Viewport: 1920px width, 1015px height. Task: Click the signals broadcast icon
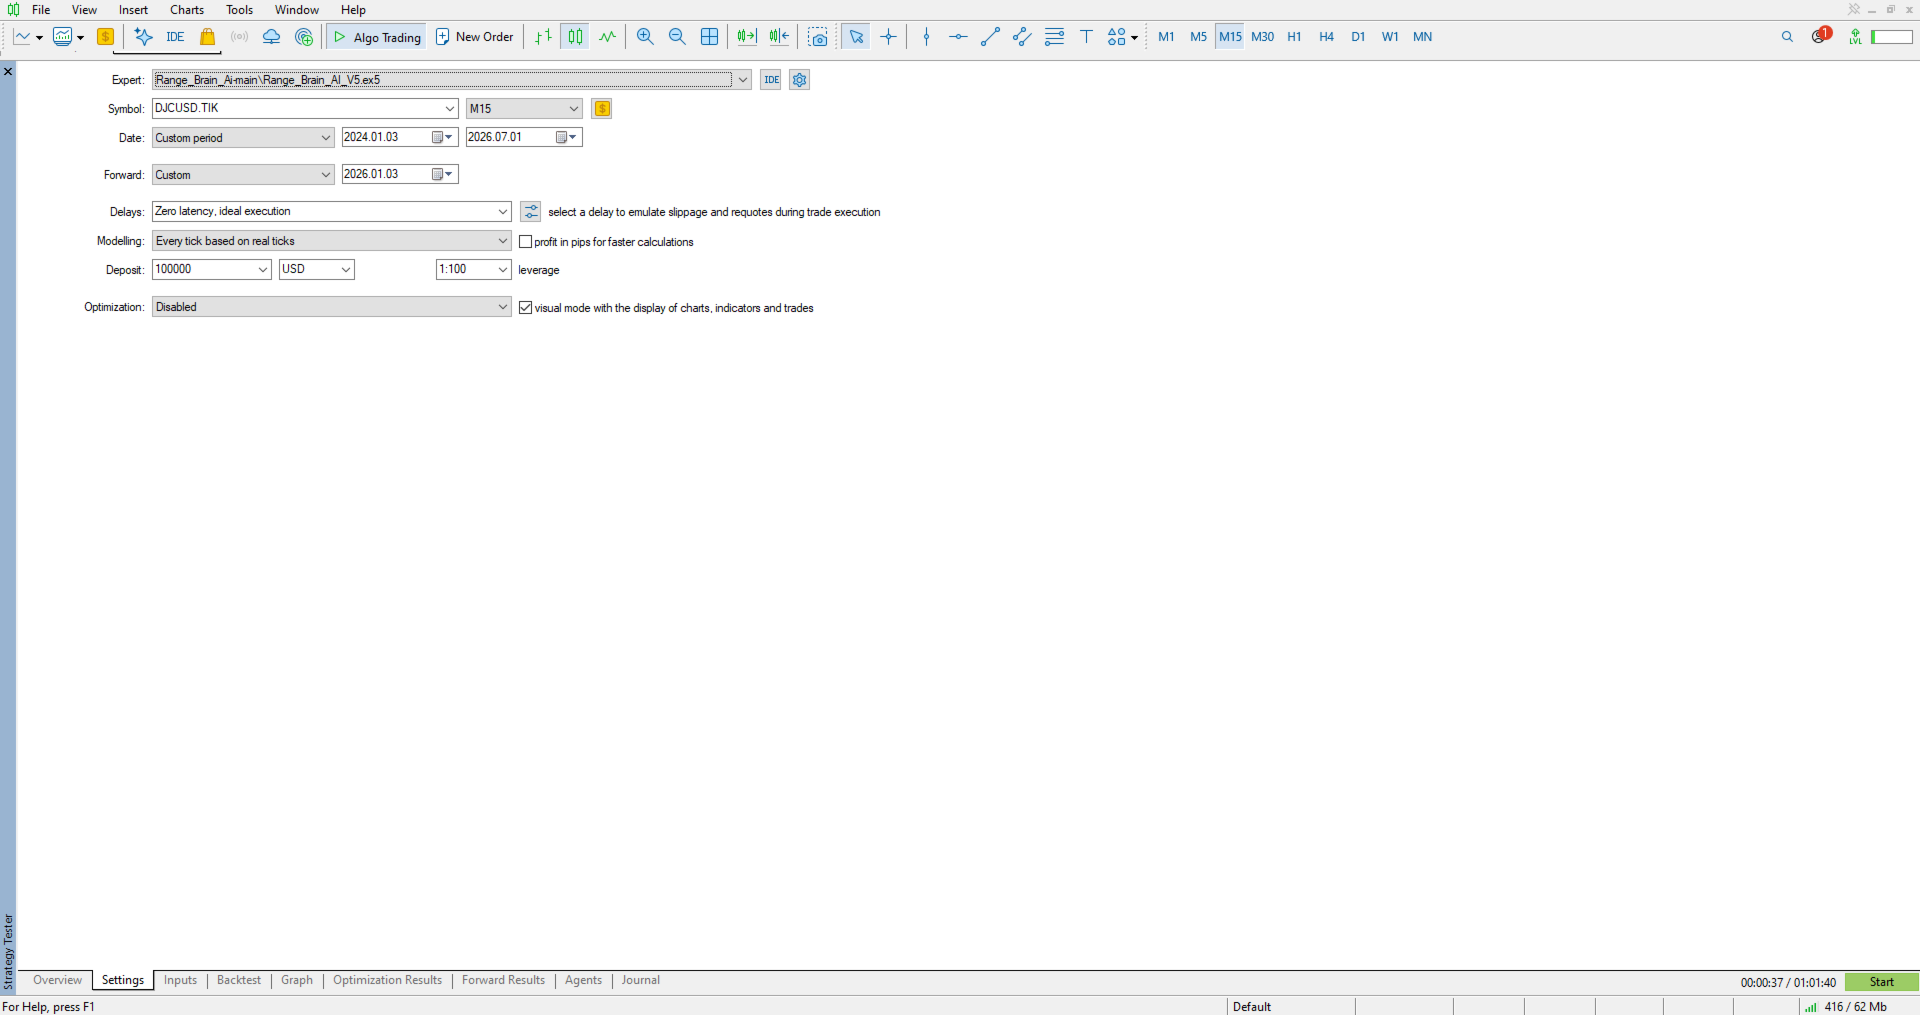click(x=239, y=37)
